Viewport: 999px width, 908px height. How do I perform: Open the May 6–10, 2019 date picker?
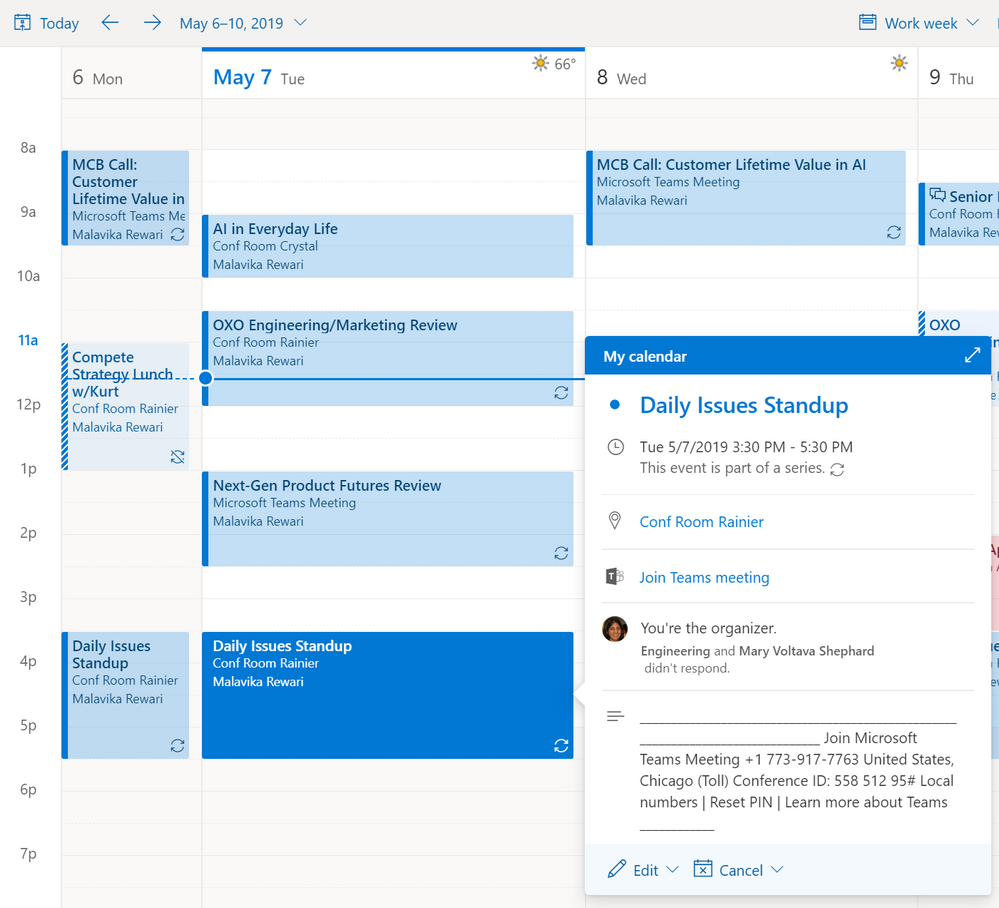tap(243, 24)
